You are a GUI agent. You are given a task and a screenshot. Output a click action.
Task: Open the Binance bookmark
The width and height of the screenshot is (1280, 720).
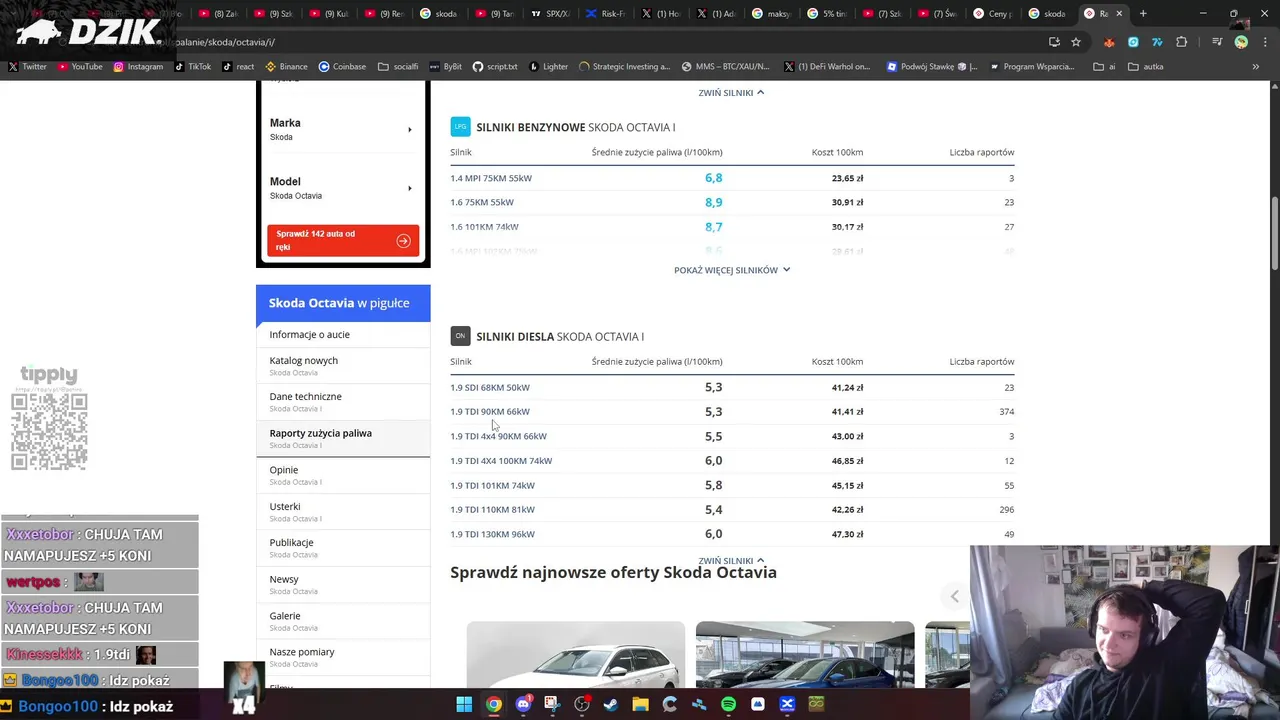[286, 67]
